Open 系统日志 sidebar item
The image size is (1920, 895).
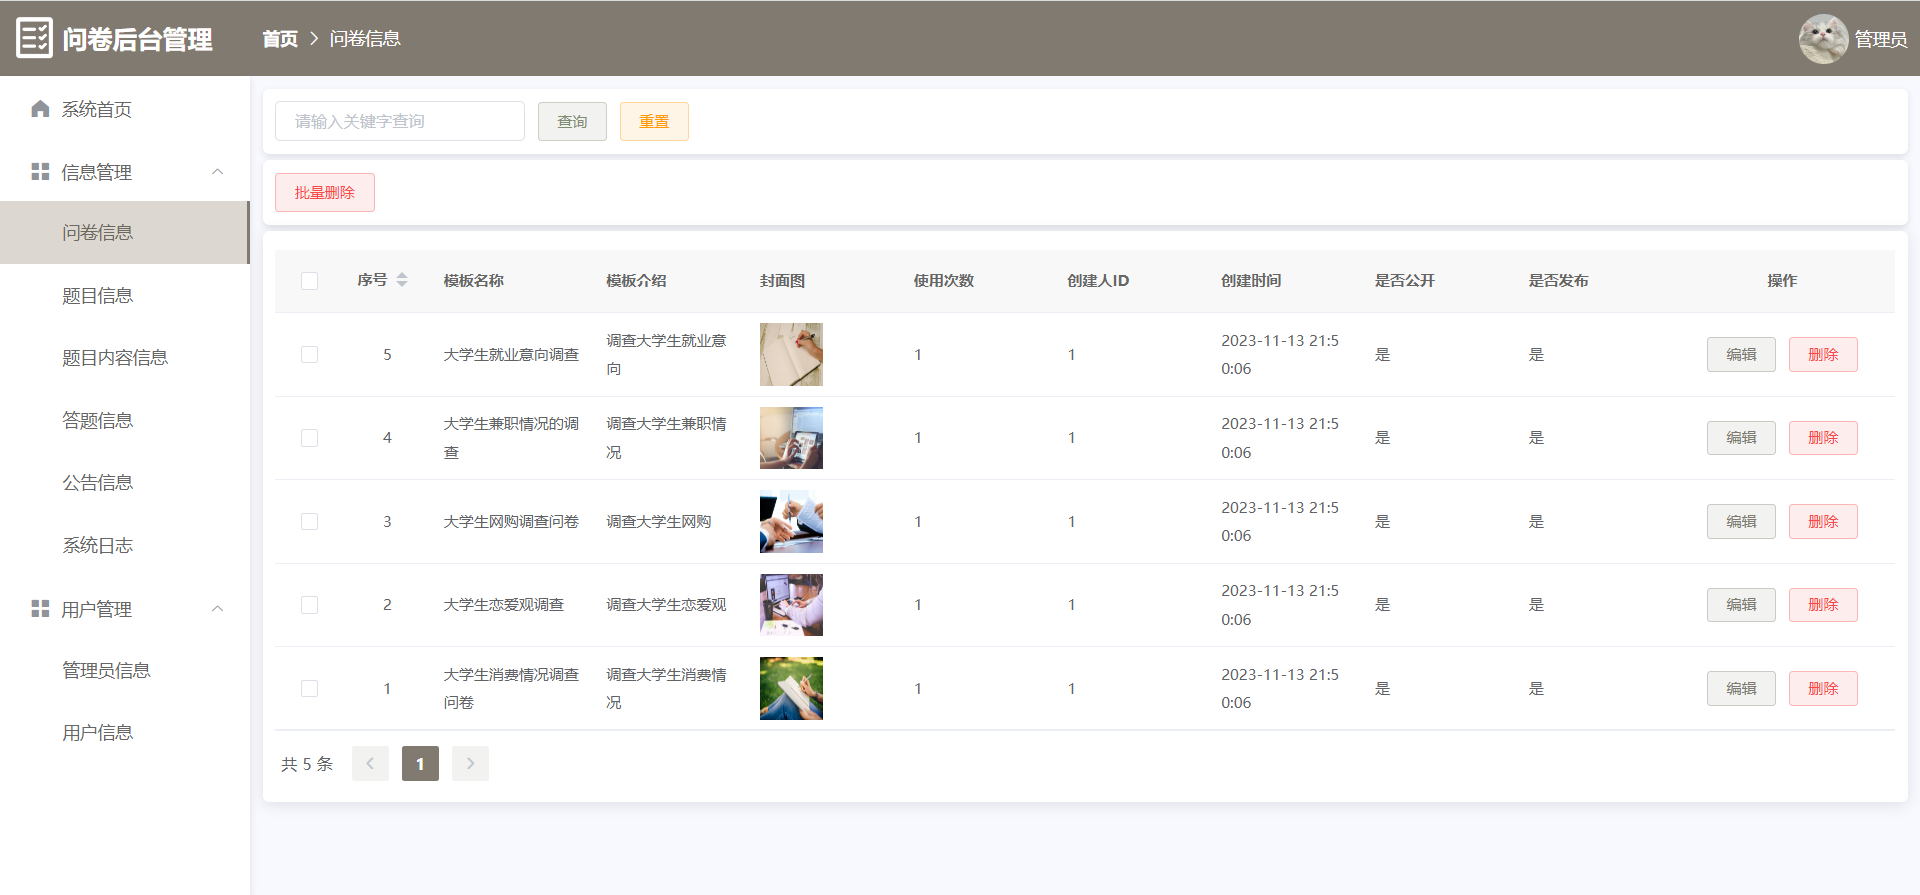pos(125,546)
